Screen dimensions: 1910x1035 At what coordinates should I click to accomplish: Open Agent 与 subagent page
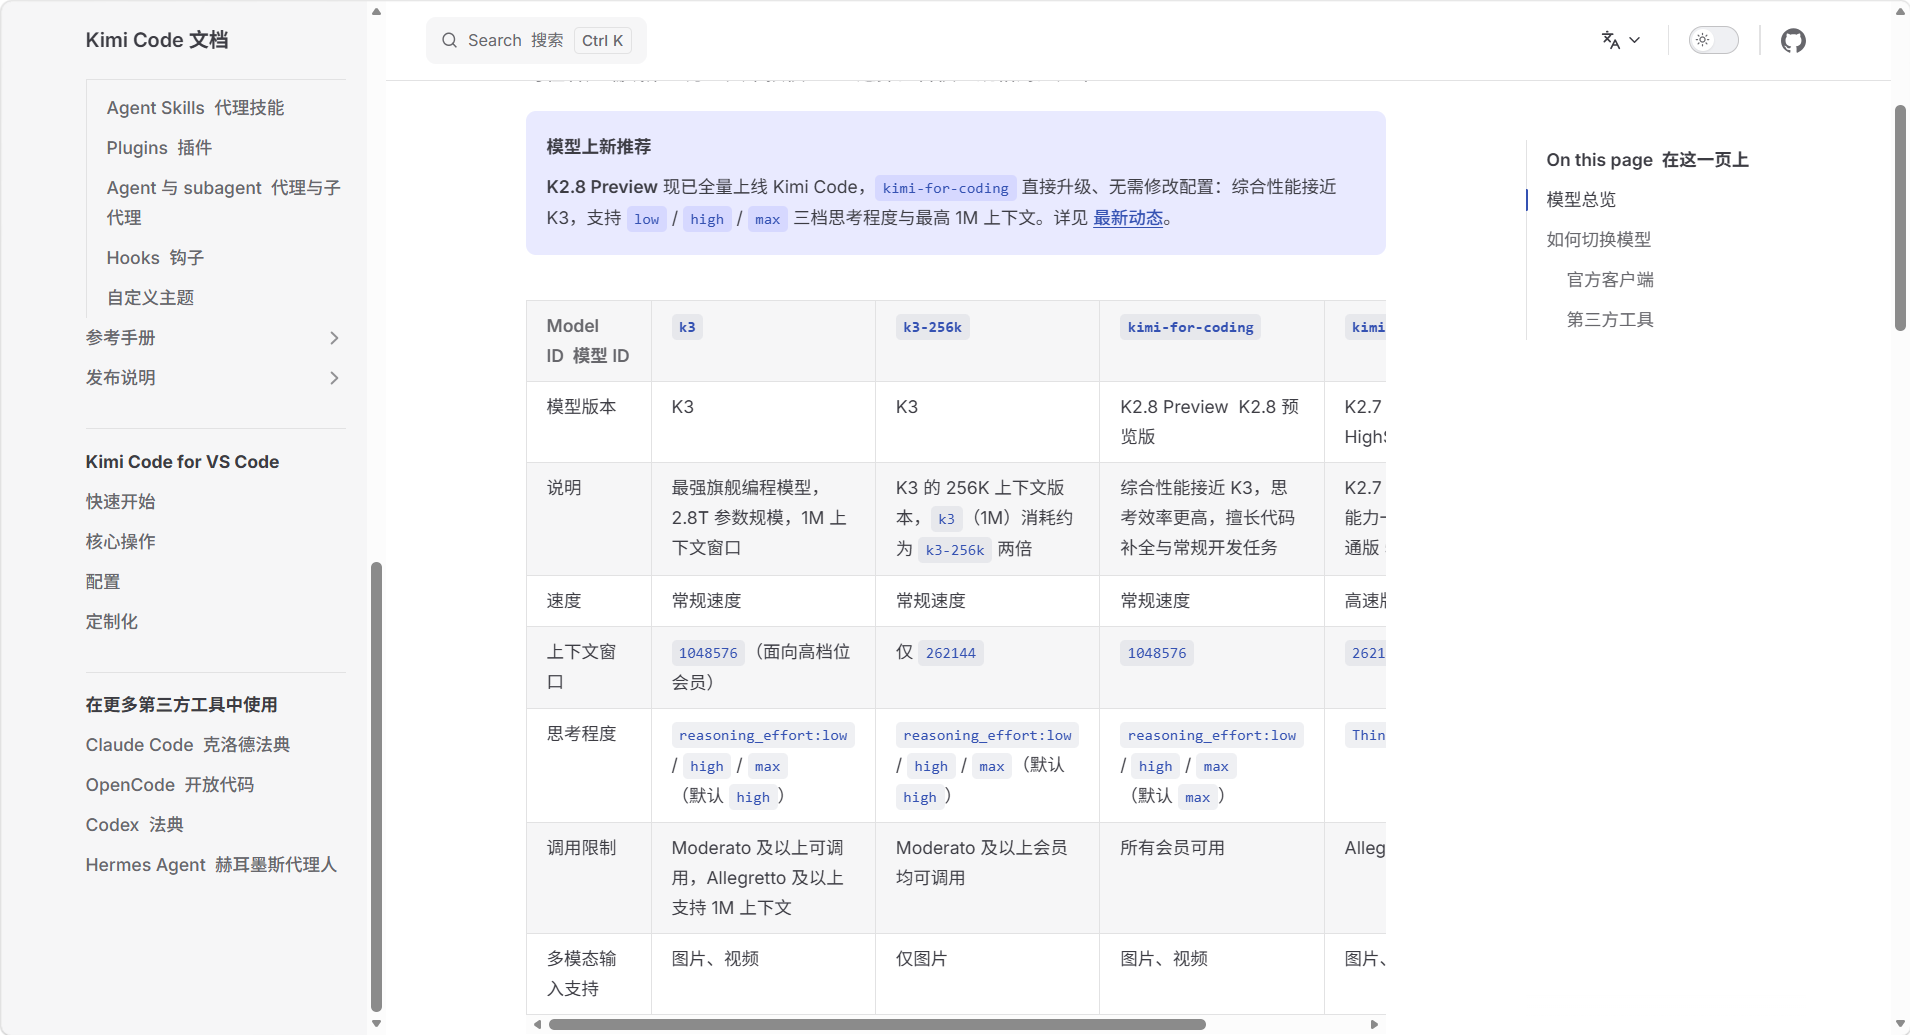click(x=223, y=203)
